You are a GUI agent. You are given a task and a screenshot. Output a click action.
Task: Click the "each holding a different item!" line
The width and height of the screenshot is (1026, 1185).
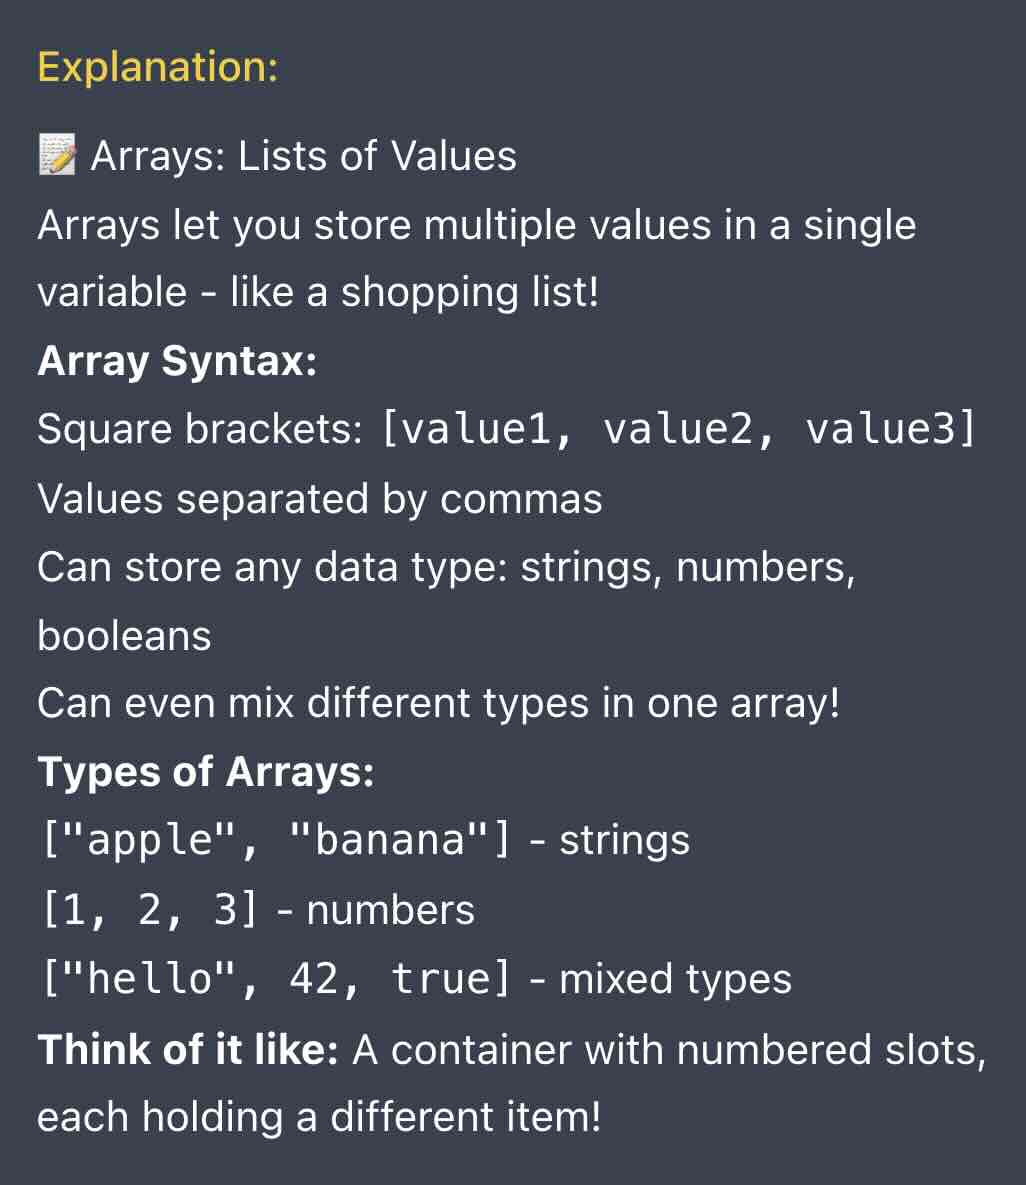click(x=319, y=1116)
